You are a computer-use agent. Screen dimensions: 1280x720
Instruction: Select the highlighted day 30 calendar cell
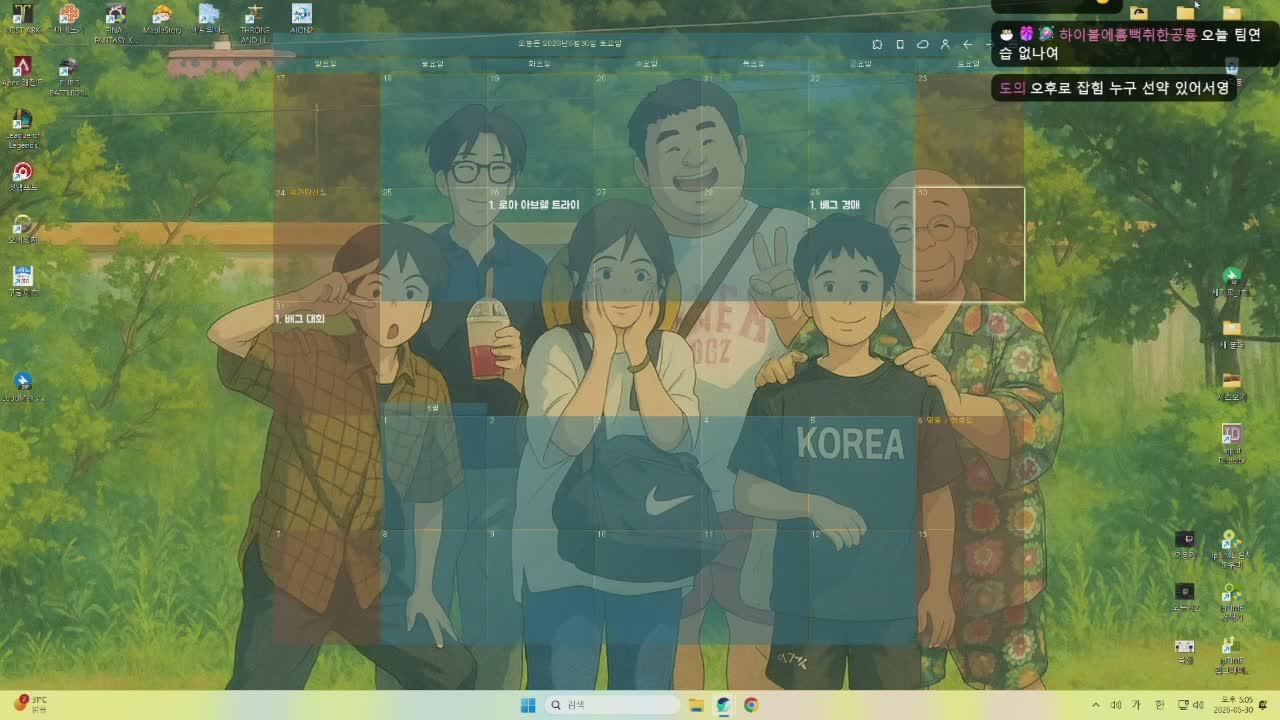[x=969, y=244]
